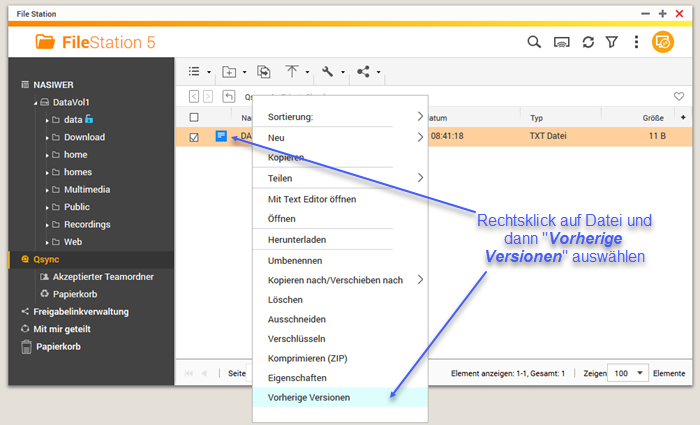Add folder to favorites heart icon
This screenshot has width=700, height=425.
point(679,96)
